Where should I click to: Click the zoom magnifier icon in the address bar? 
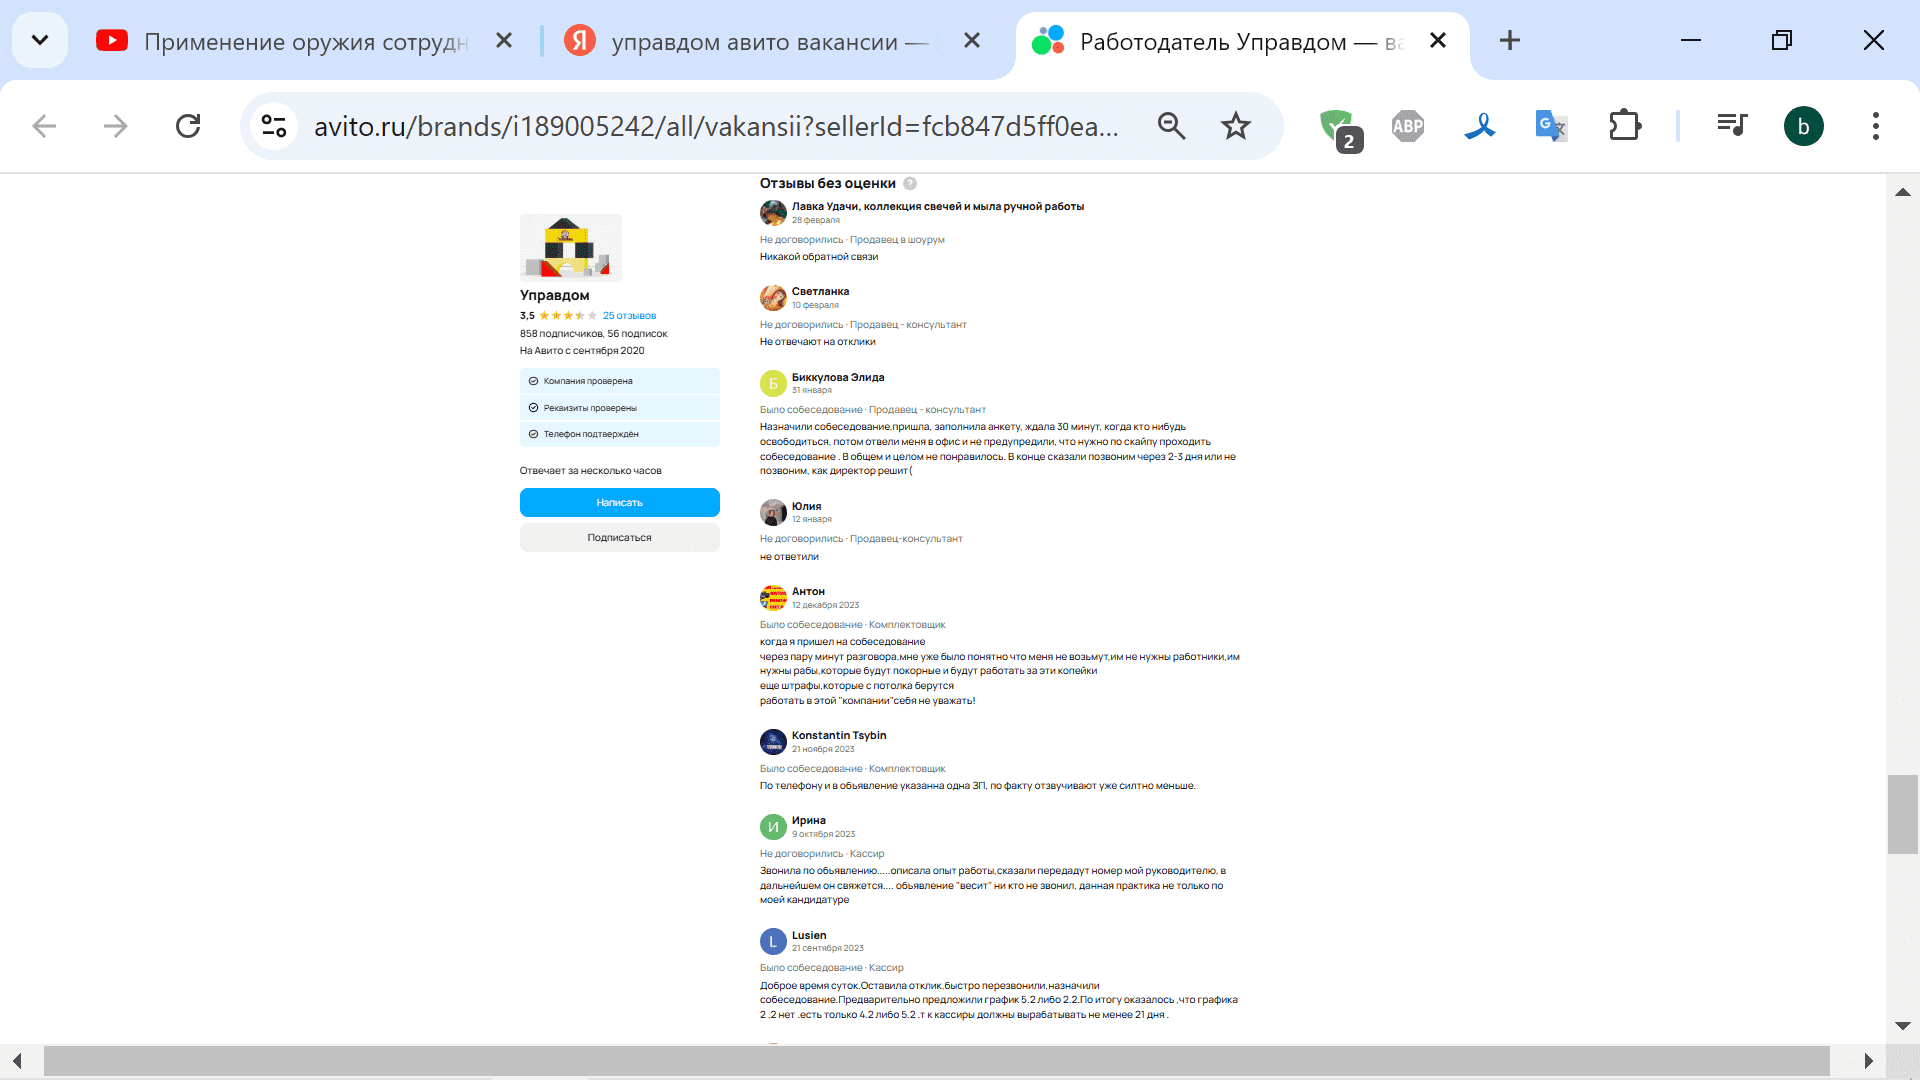click(1171, 127)
